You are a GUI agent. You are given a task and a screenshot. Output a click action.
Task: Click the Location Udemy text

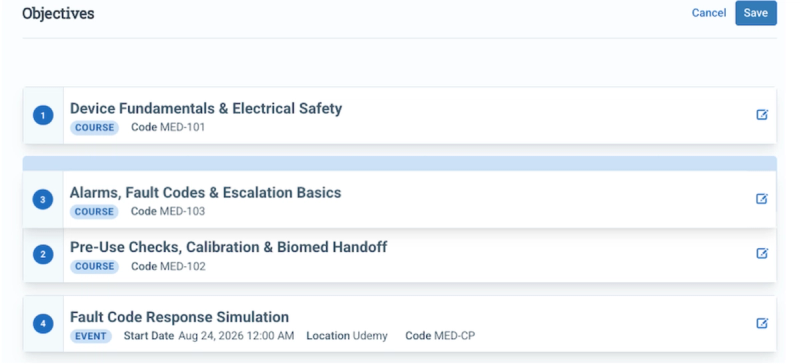coord(347,336)
